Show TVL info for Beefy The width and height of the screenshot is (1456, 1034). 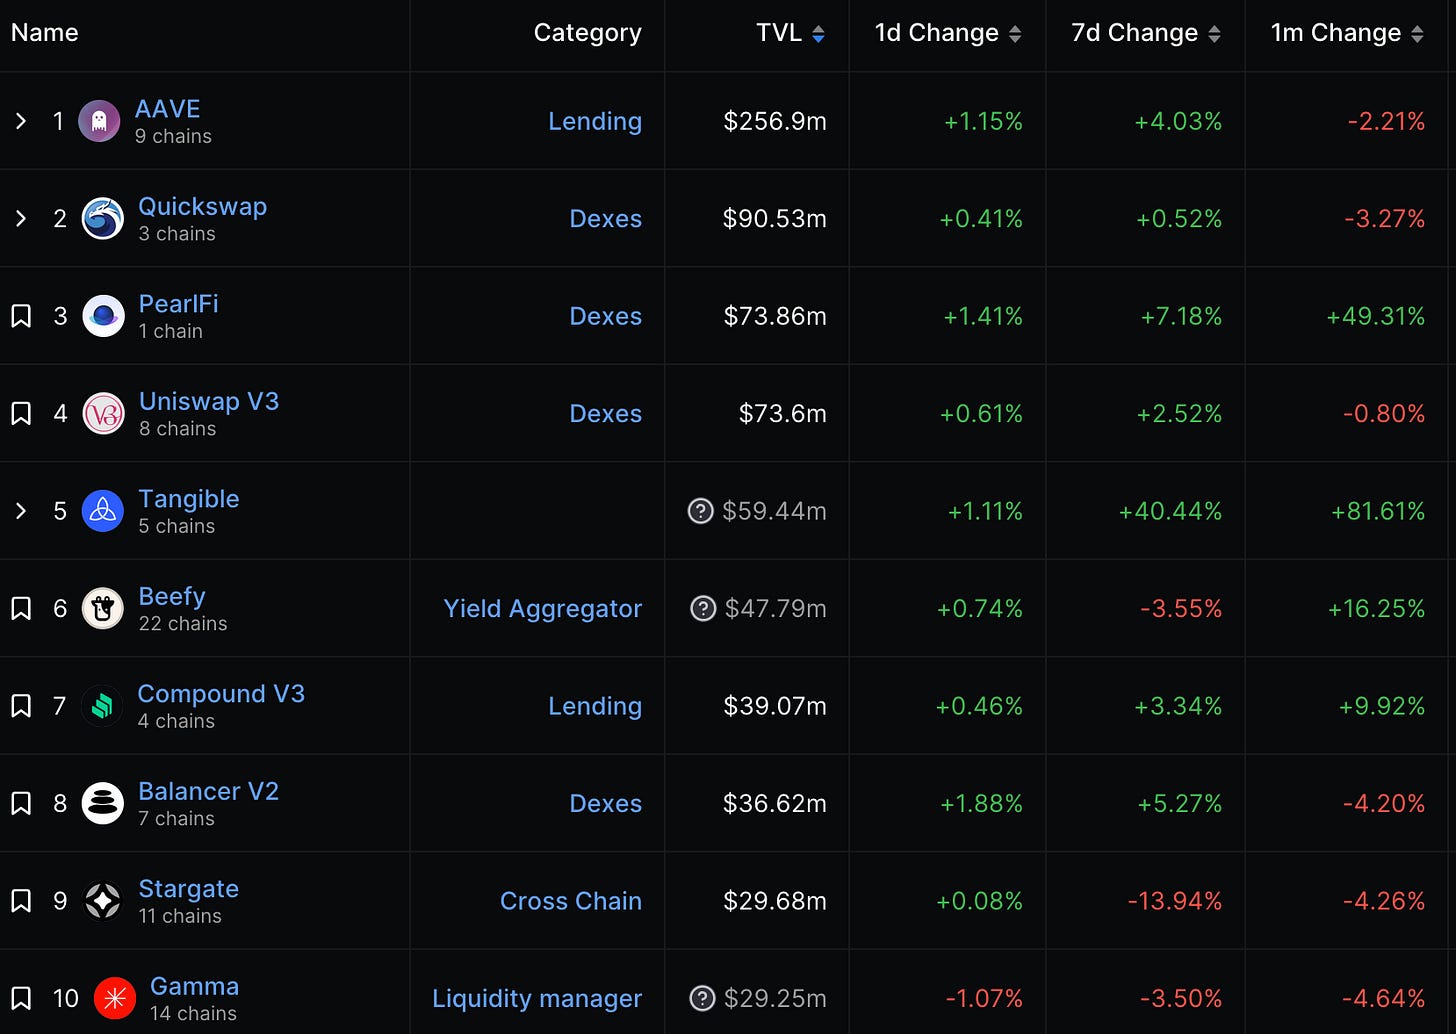tap(703, 608)
